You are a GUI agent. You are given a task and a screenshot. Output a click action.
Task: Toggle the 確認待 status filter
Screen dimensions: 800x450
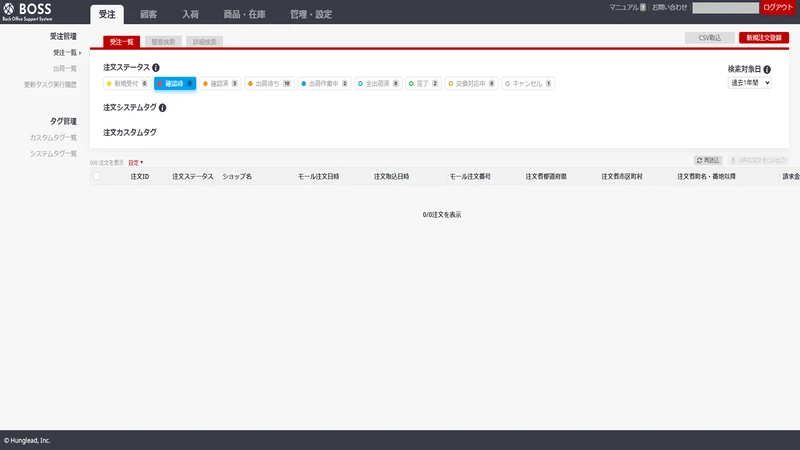tap(175, 84)
